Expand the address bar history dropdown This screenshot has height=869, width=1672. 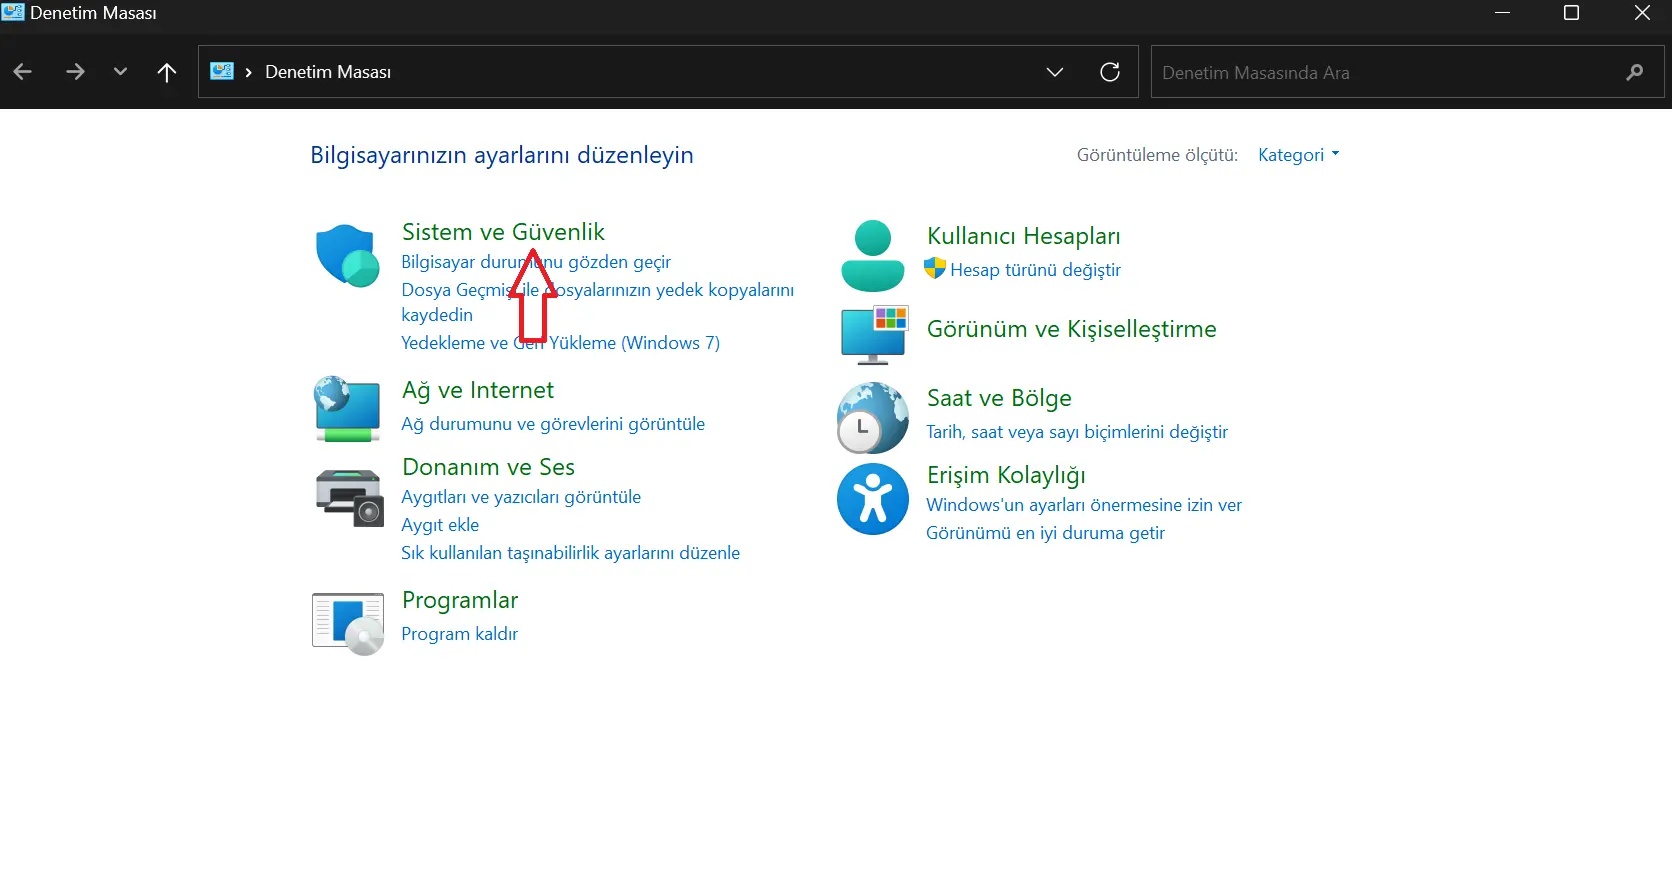[x=1055, y=72]
